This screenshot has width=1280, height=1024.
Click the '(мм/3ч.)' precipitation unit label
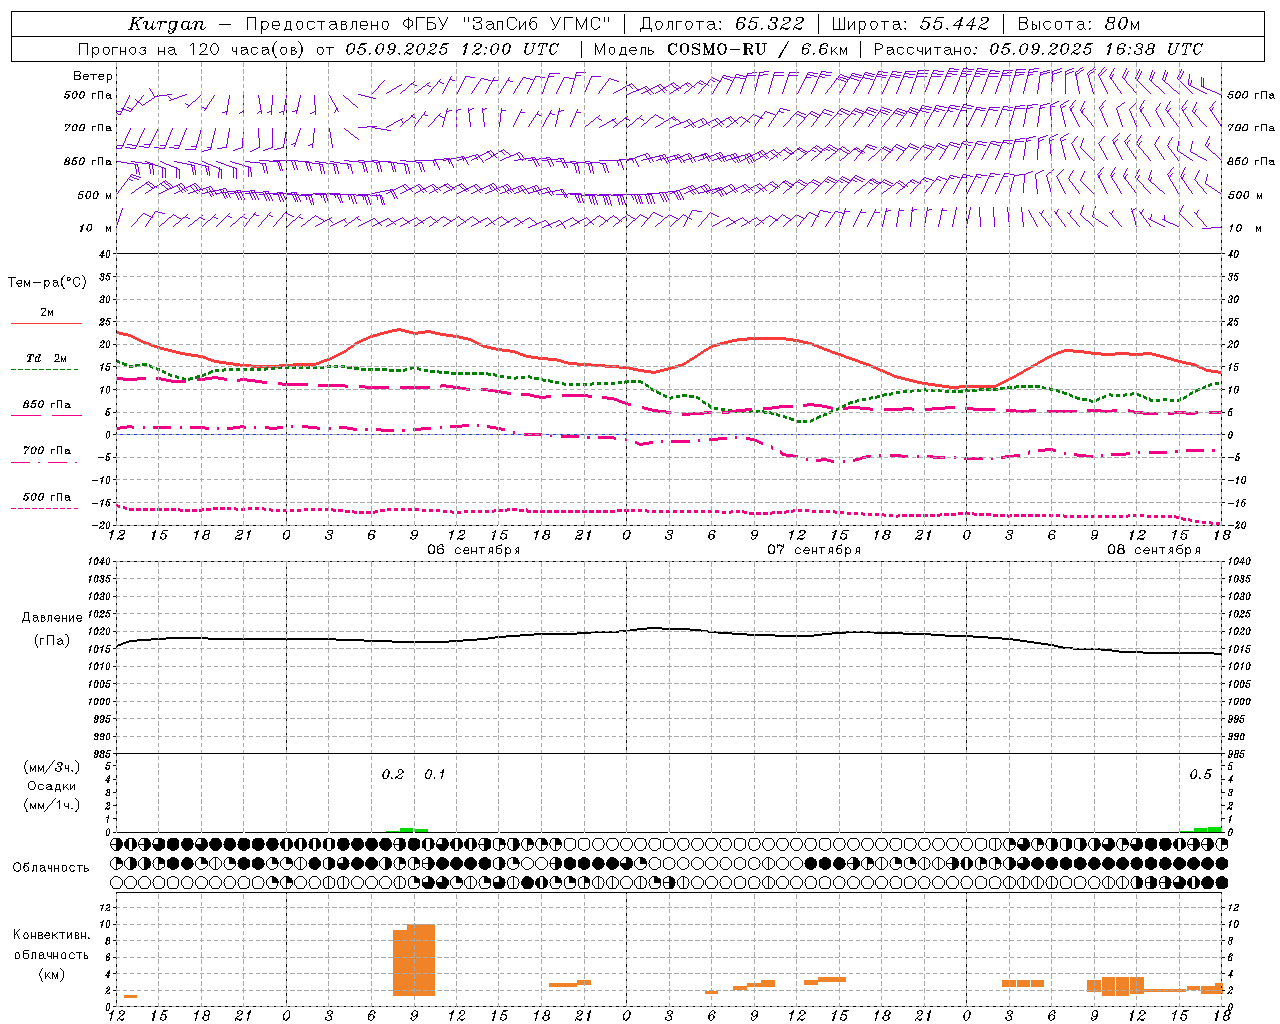(51, 767)
